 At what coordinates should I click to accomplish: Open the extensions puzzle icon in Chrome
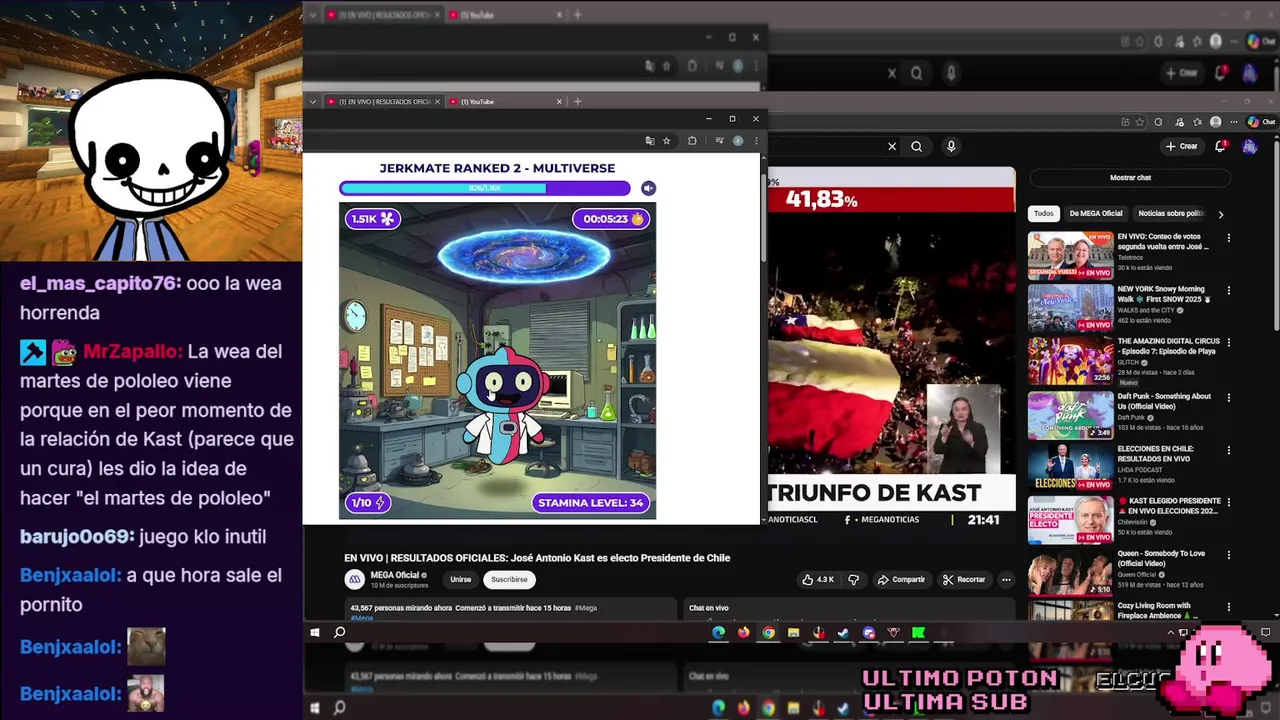coord(692,141)
